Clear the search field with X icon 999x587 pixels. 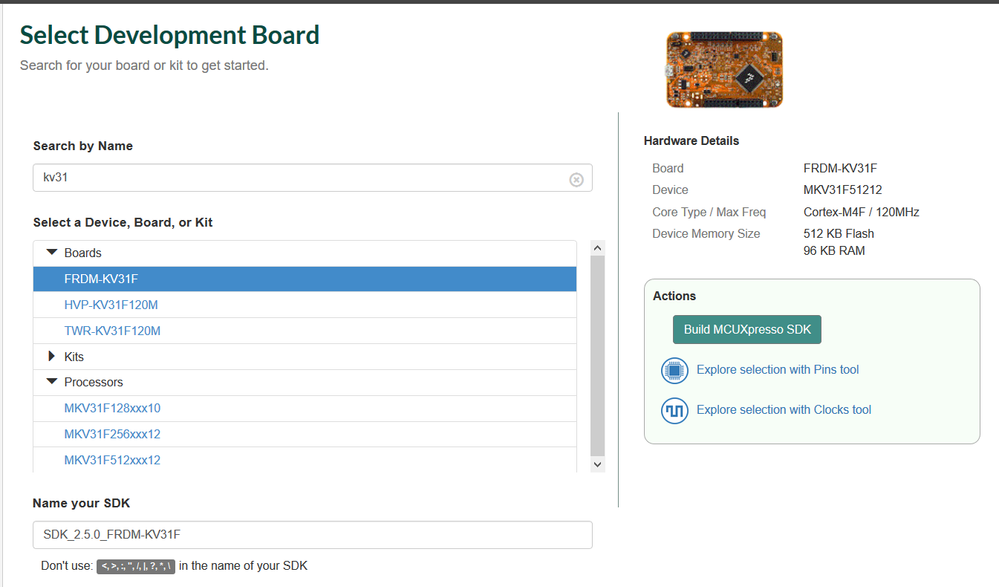click(x=576, y=180)
